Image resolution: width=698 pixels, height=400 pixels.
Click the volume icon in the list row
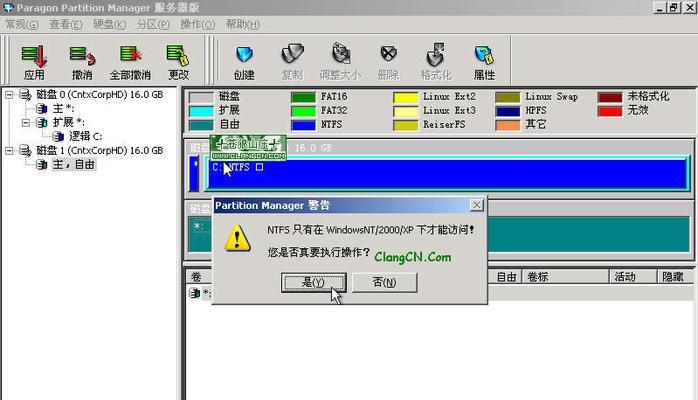coord(195,293)
